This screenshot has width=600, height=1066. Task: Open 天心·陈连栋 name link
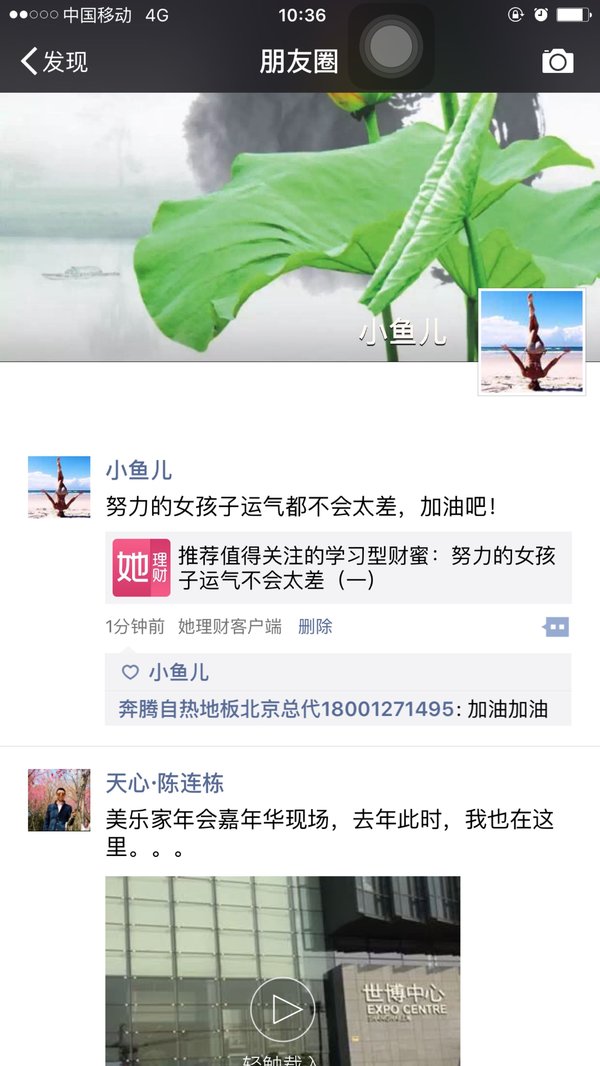(164, 783)
